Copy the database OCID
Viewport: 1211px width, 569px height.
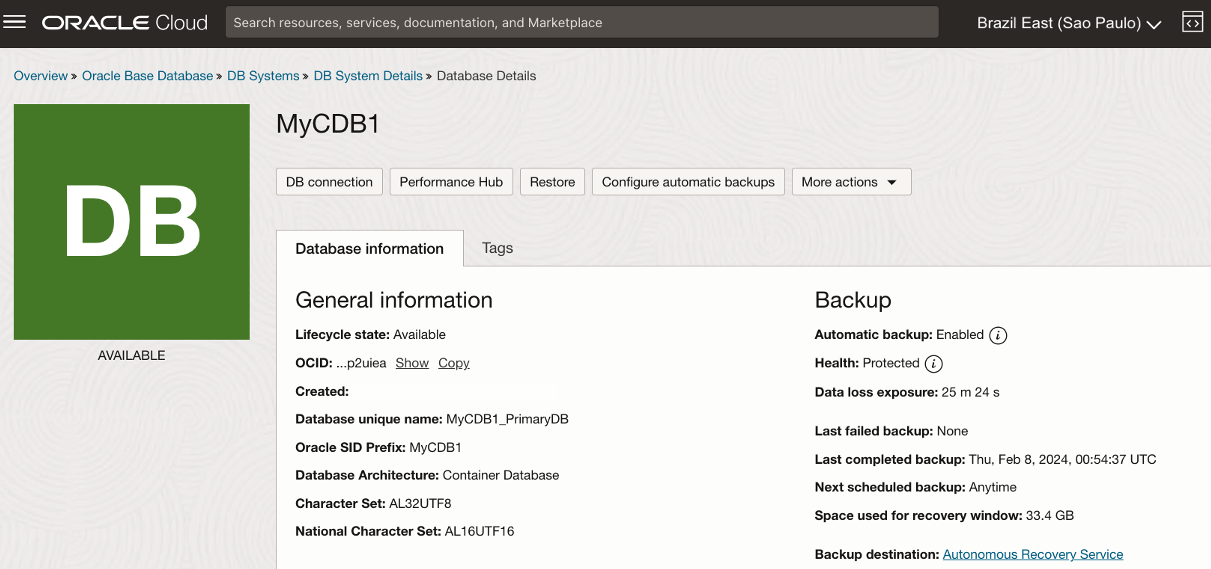[453, 363]
